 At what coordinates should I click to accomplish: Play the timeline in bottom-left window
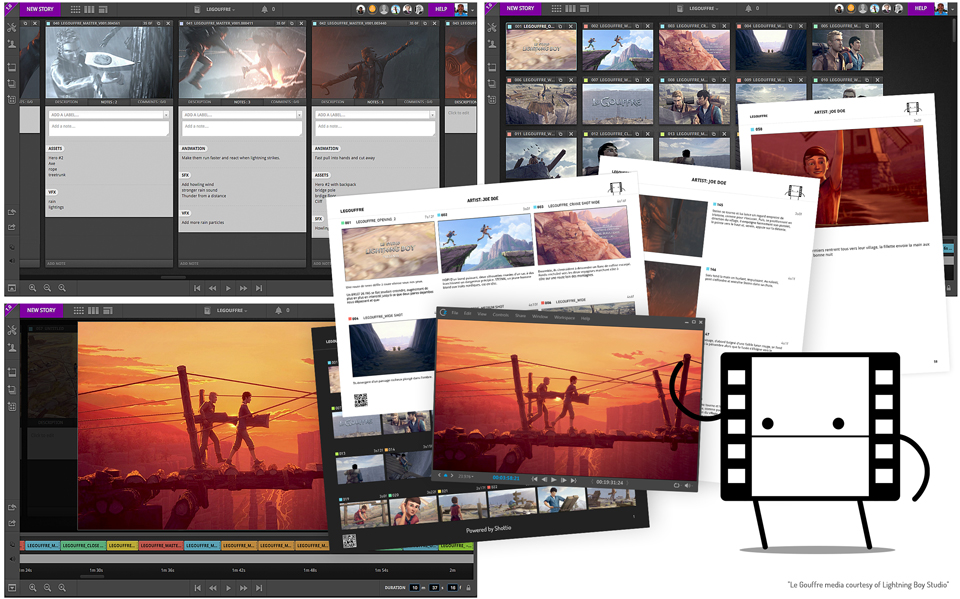(228, 588)
